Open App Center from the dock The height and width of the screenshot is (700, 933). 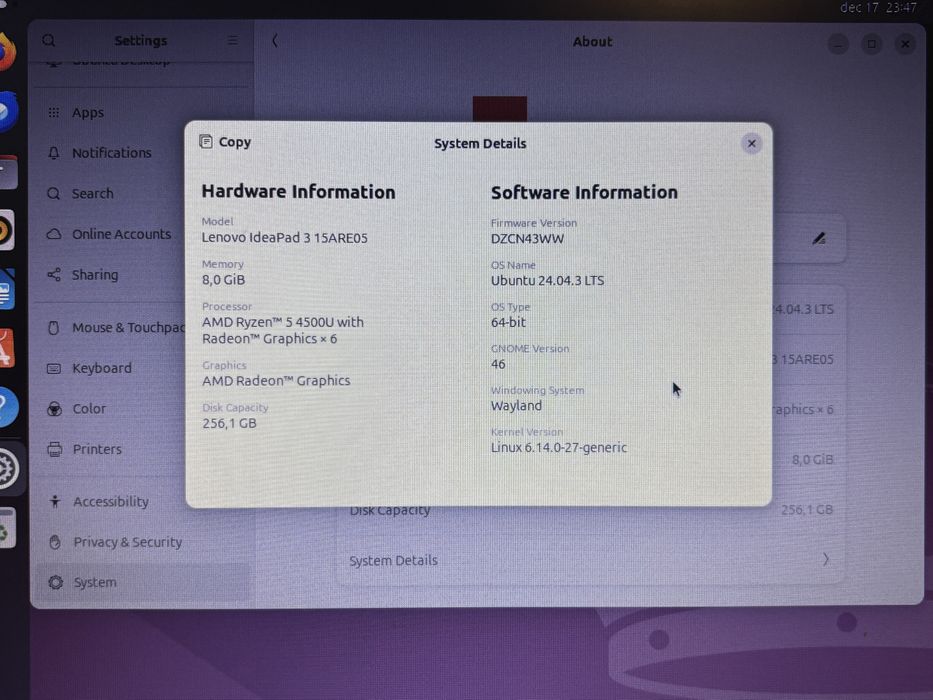point(5,349)
